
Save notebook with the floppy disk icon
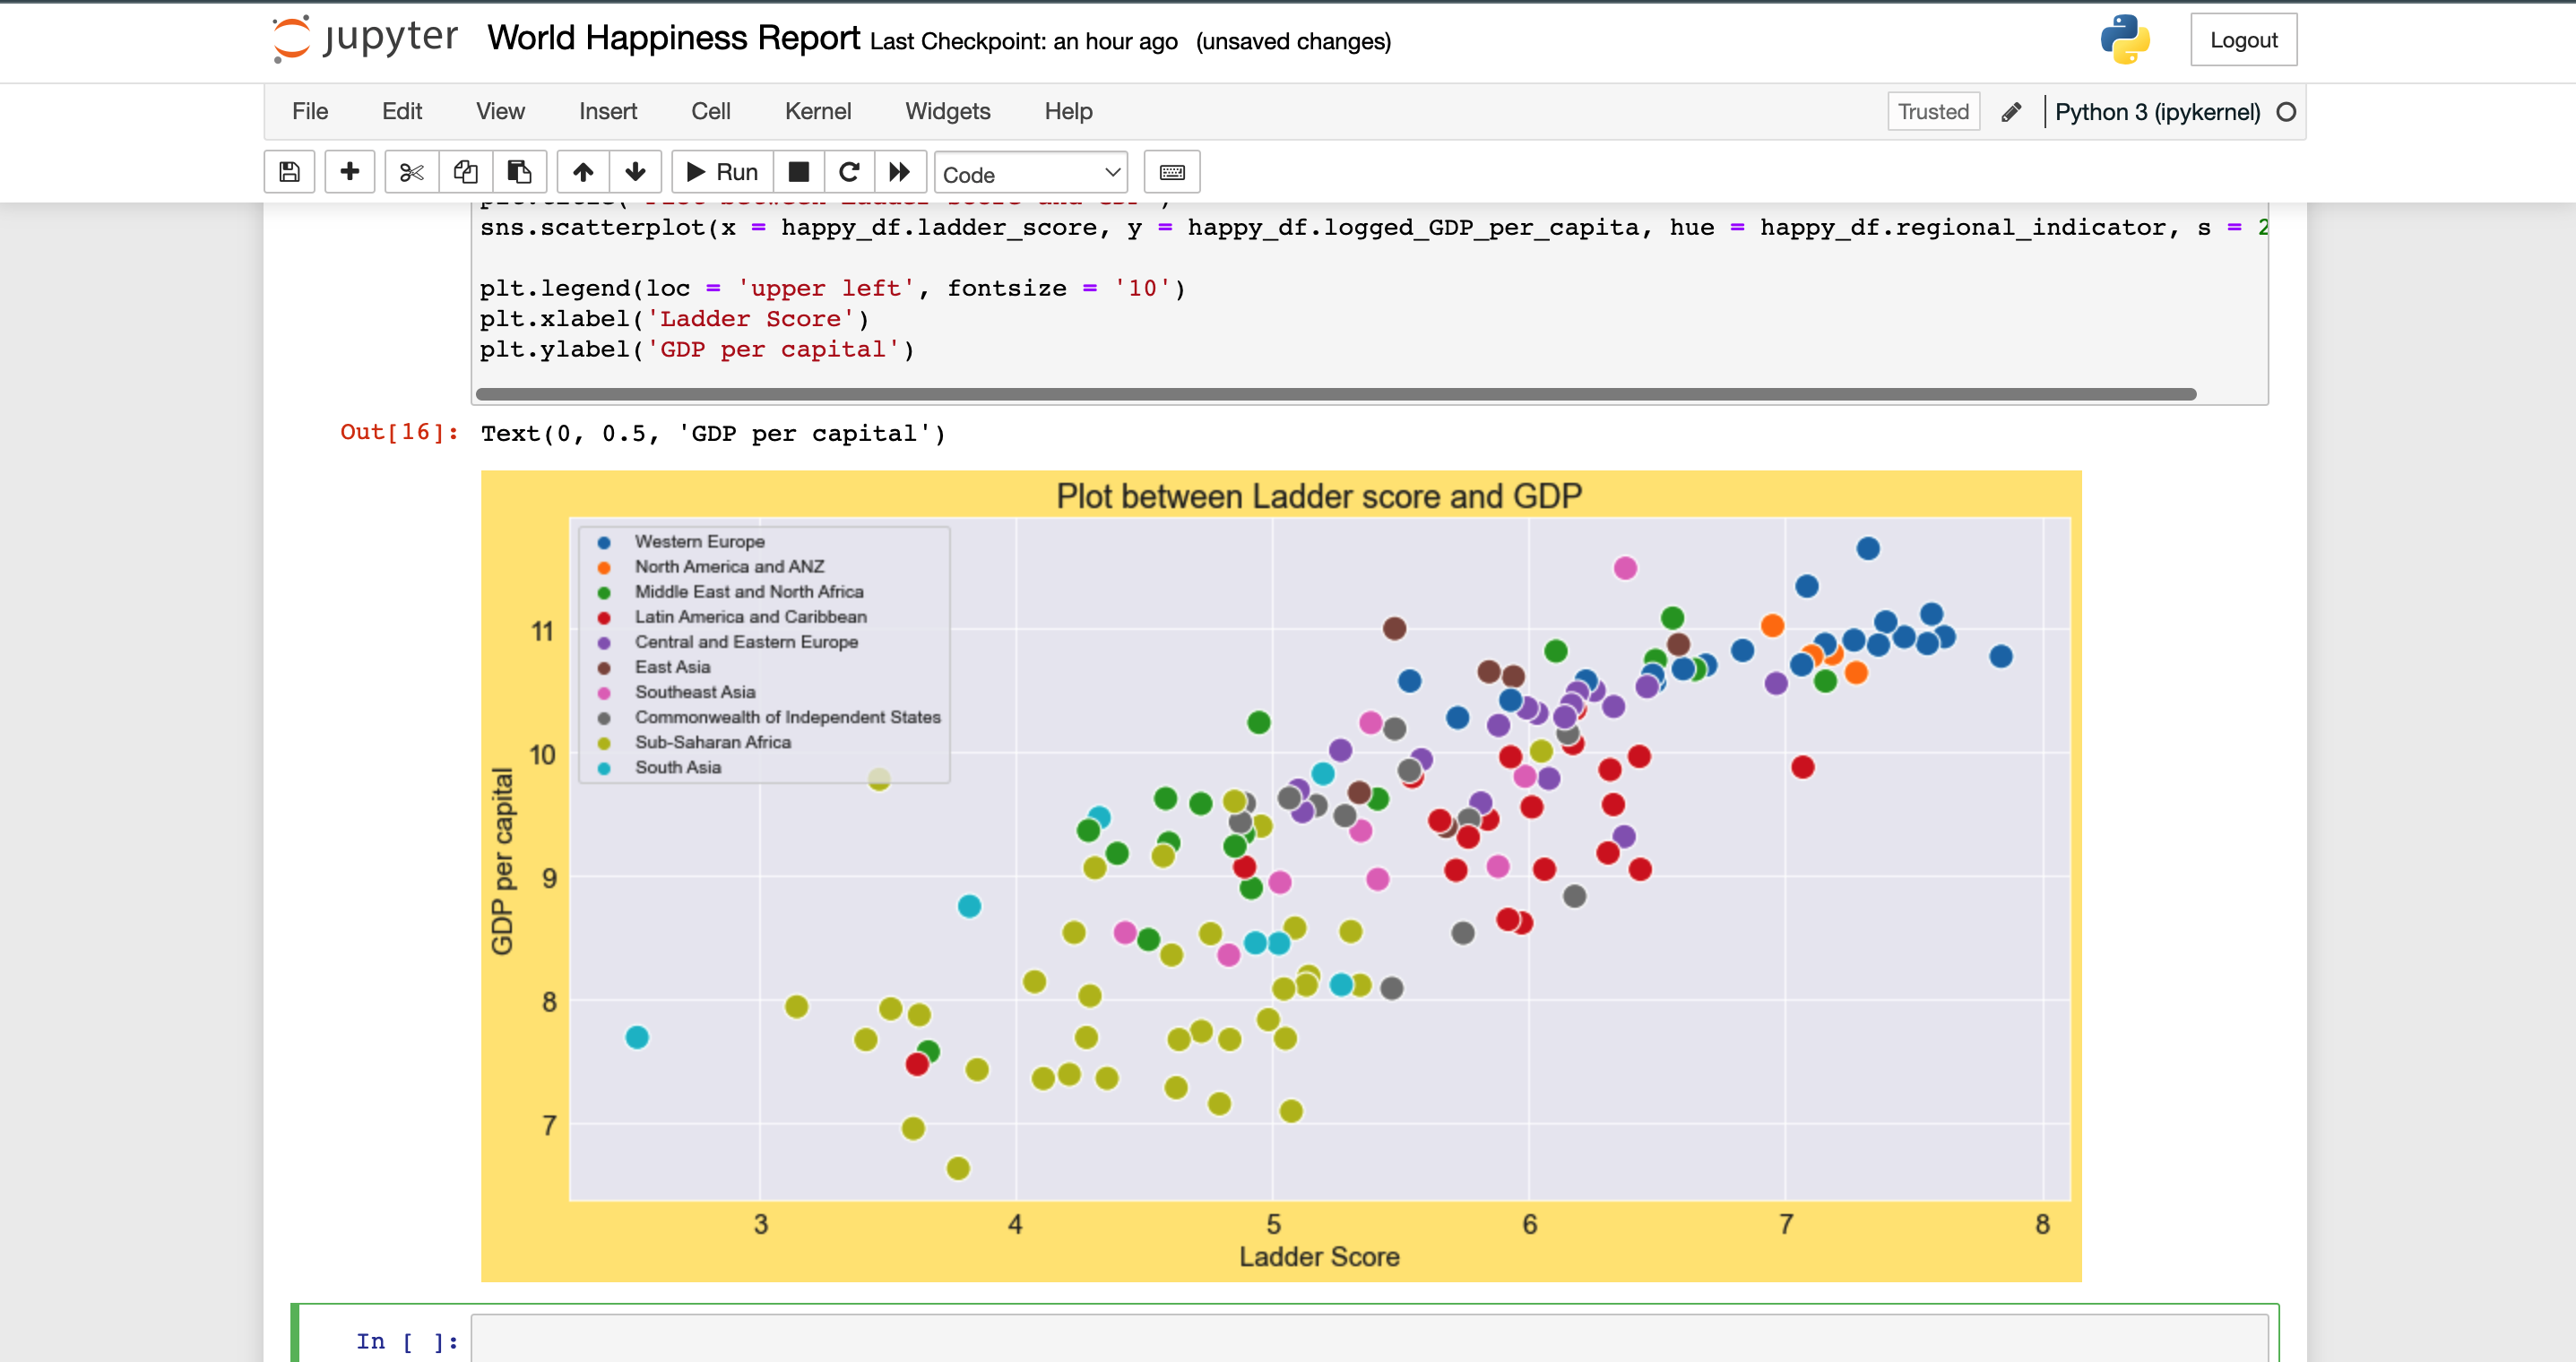click(289, 172)
